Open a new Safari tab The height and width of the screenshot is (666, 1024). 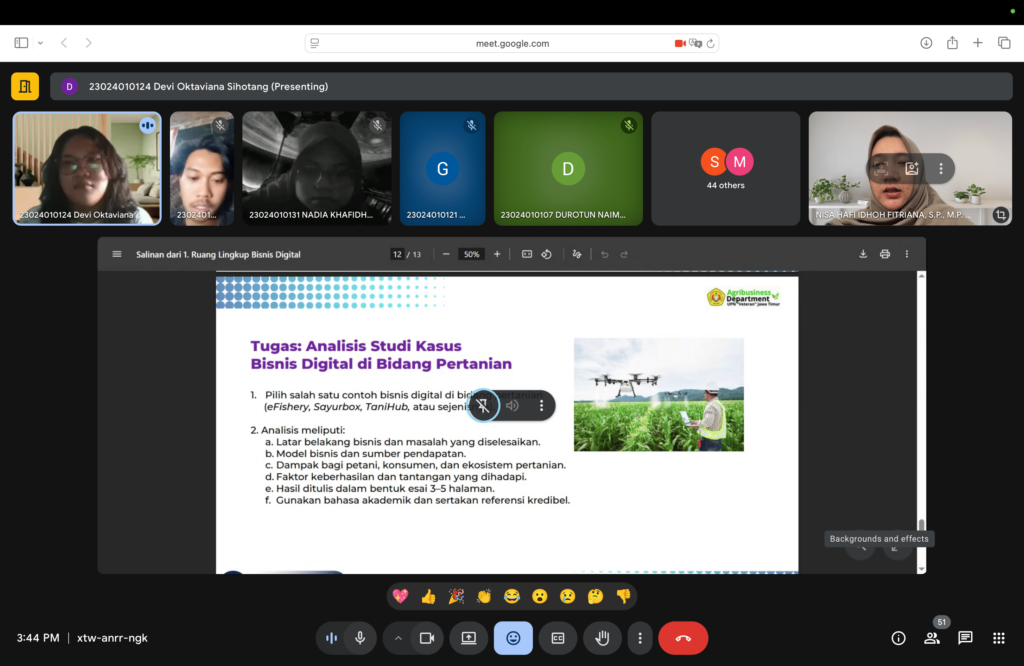[x=978, y=43]
